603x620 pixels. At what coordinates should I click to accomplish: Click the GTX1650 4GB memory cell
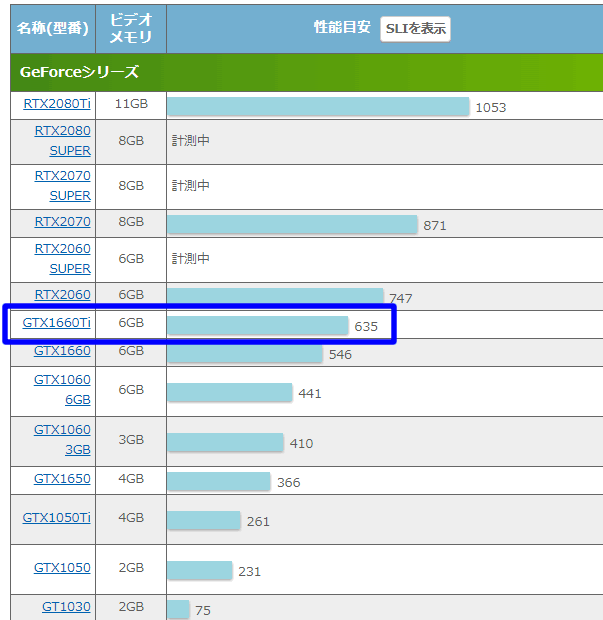[131, 479]
